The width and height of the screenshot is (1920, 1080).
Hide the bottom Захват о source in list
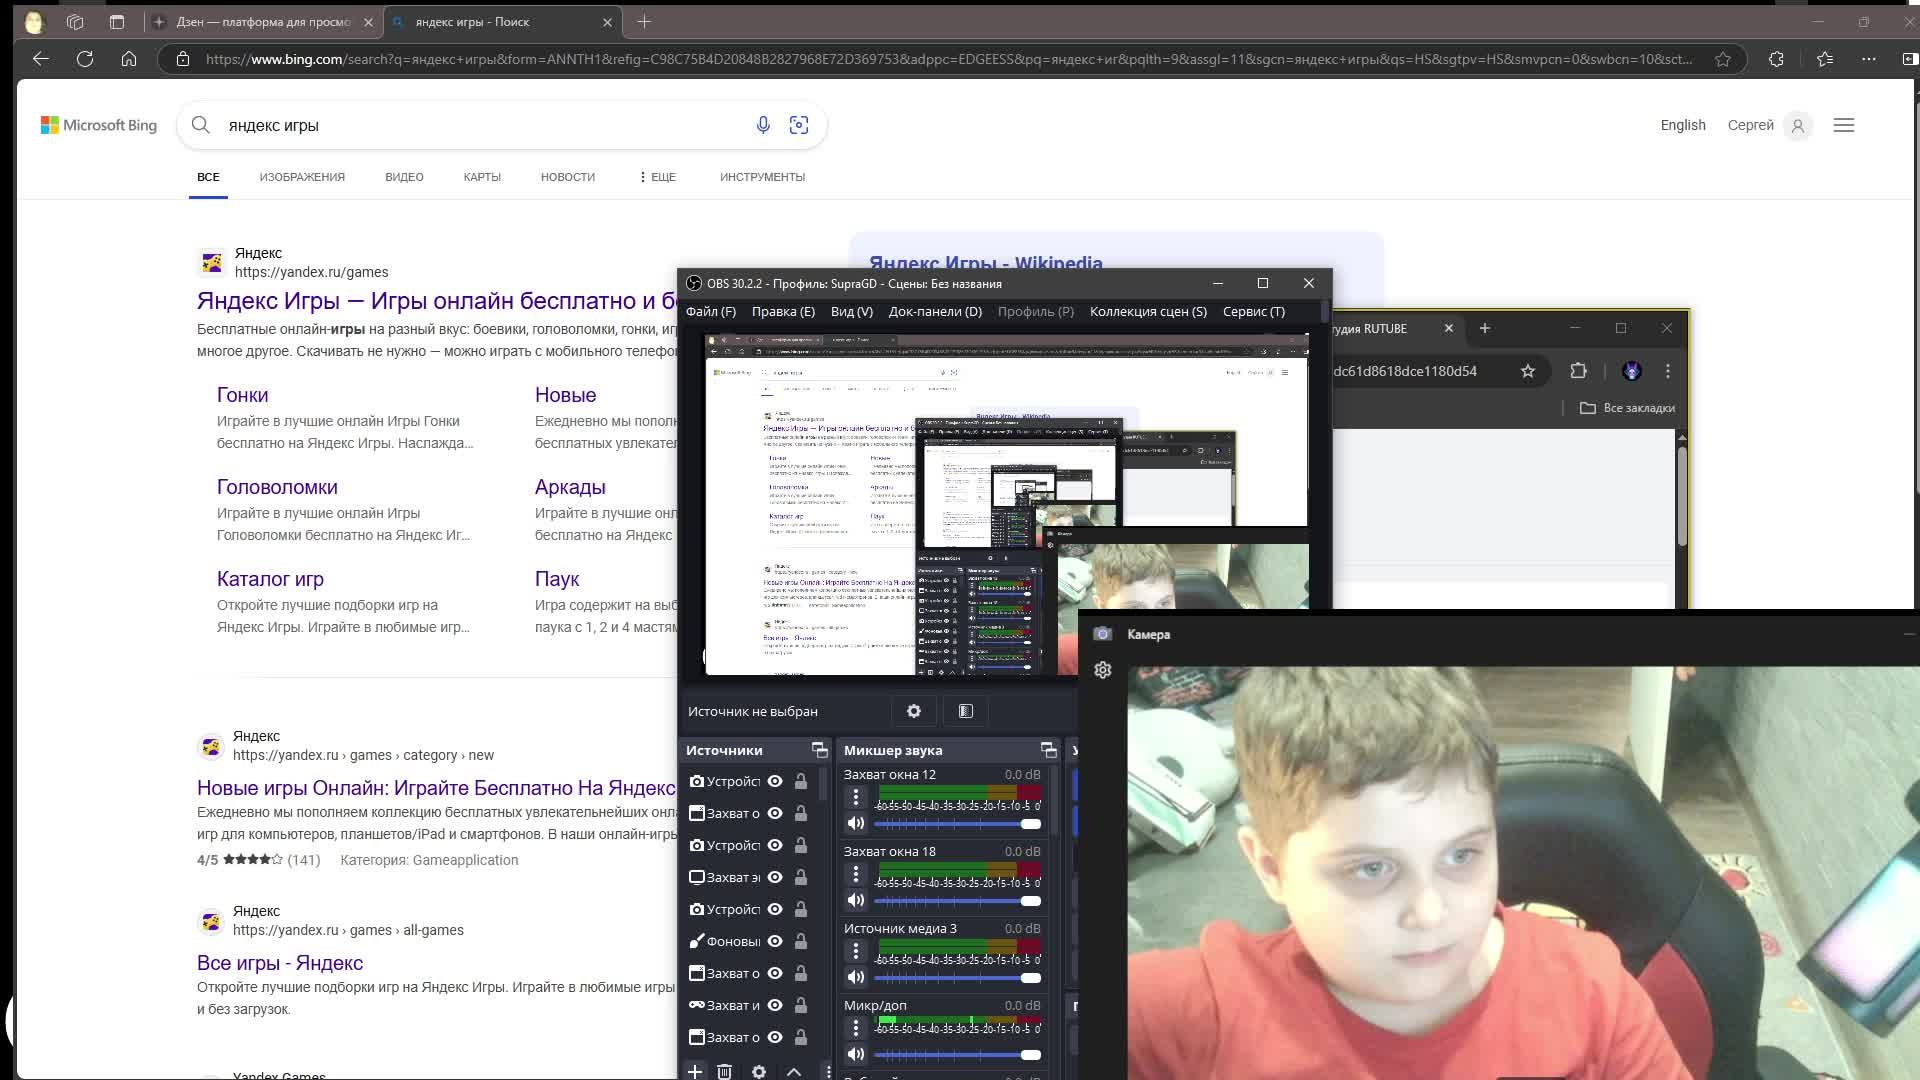(775, 1037)
